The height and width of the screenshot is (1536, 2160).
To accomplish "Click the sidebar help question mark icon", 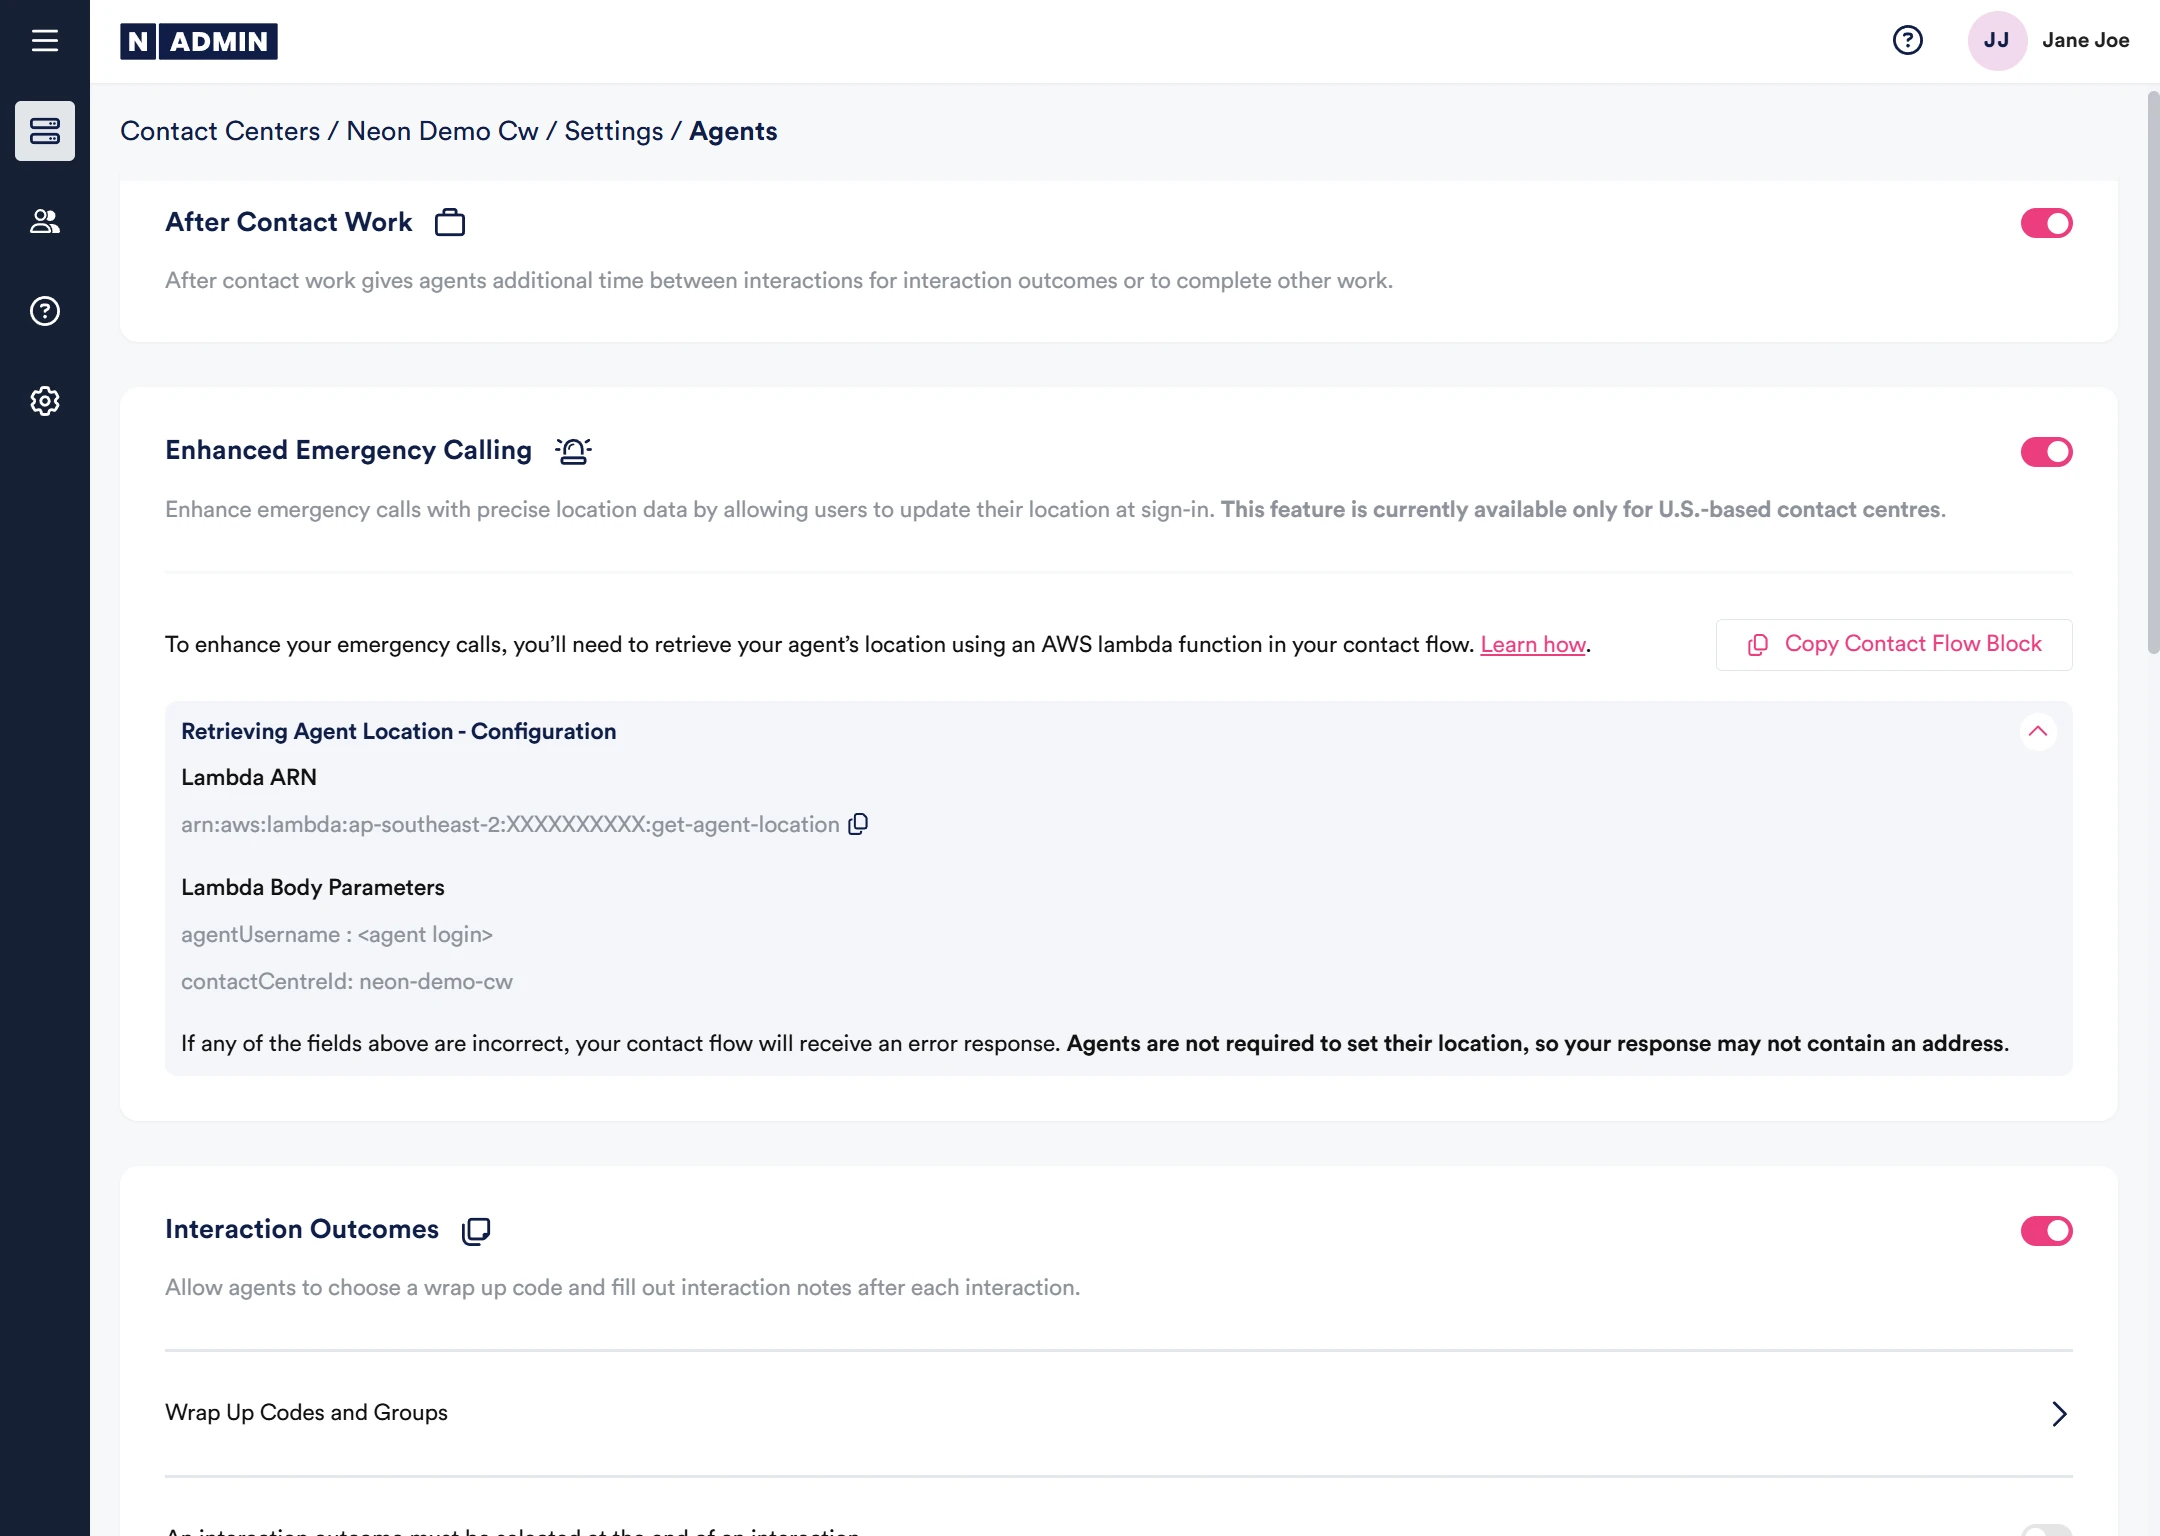I will (x=45, y=311).
